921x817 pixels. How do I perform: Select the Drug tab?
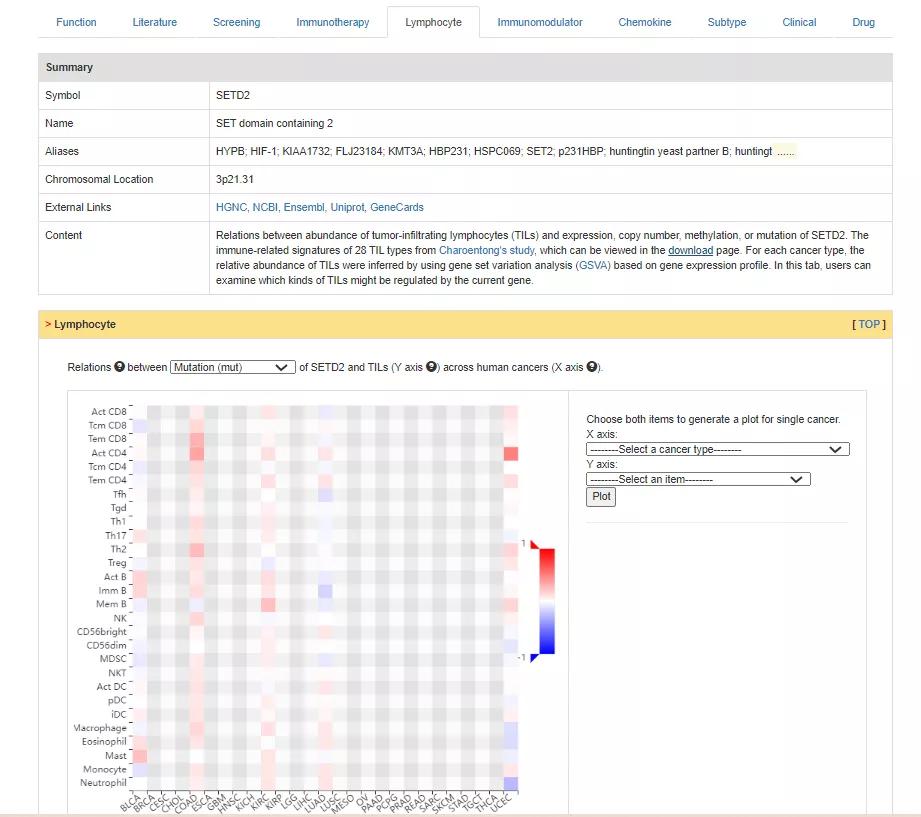[863, 22]
